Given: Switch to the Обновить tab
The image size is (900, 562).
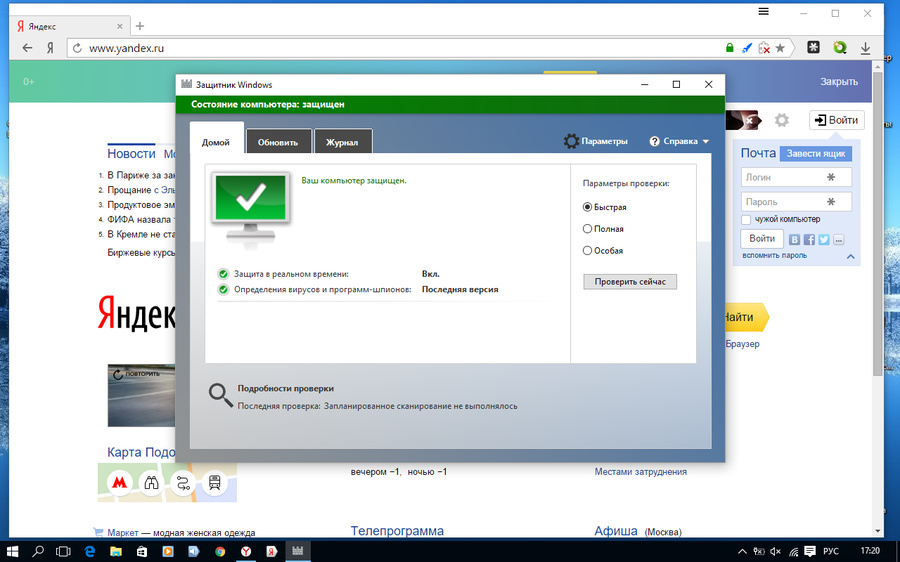Looking at the screenshot, I should coord(278,142).
